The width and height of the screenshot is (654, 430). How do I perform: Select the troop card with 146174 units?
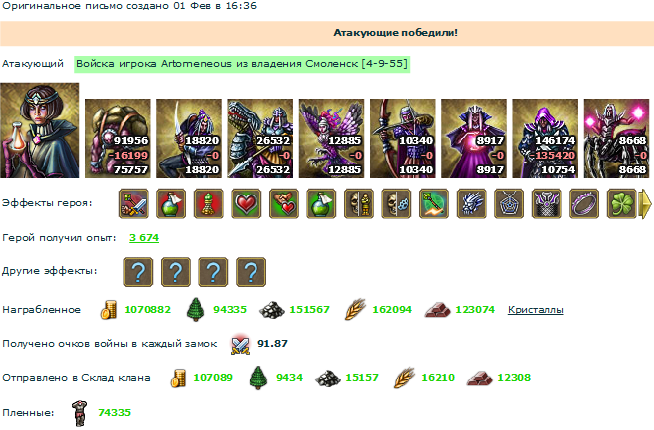(x=545, y=138)
